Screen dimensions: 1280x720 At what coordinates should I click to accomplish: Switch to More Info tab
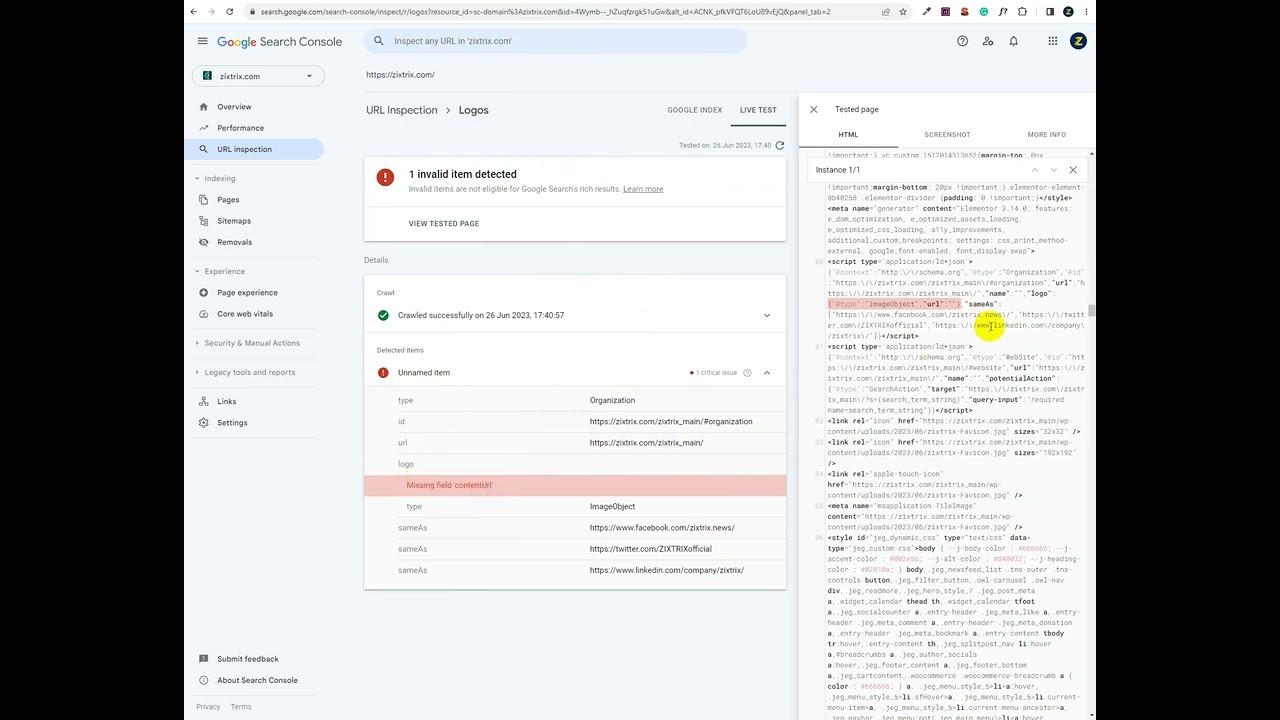1046,135
